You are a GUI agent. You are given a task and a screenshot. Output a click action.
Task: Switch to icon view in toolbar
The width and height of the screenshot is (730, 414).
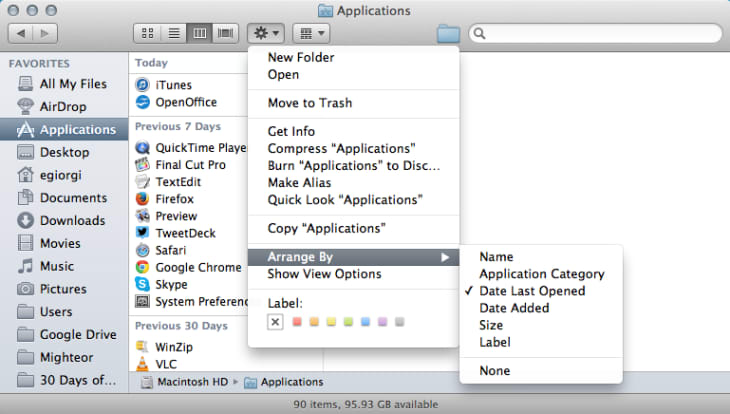point(148,33)
